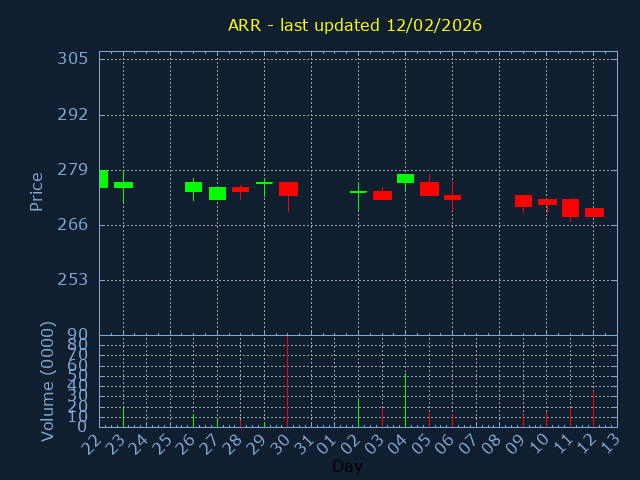Click the green volume bar for day 23
The image size is (640, 480).
tap(123, 417)
